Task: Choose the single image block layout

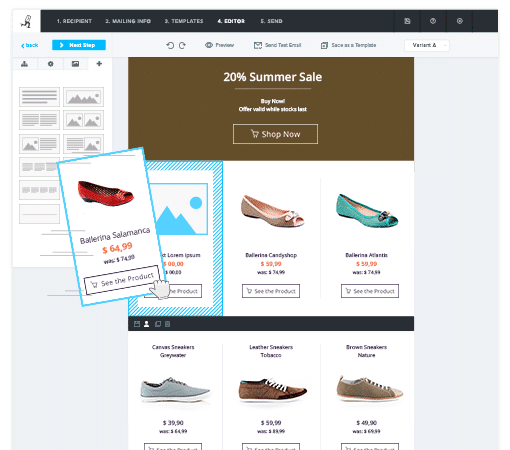Action: tap(83, 97)
